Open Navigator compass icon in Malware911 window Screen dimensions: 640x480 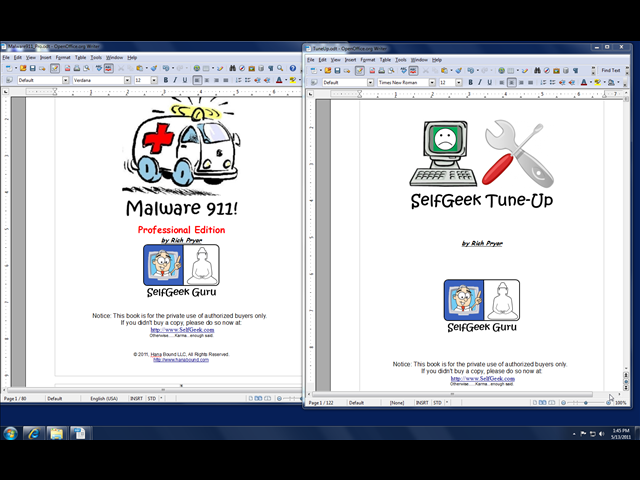242,69
